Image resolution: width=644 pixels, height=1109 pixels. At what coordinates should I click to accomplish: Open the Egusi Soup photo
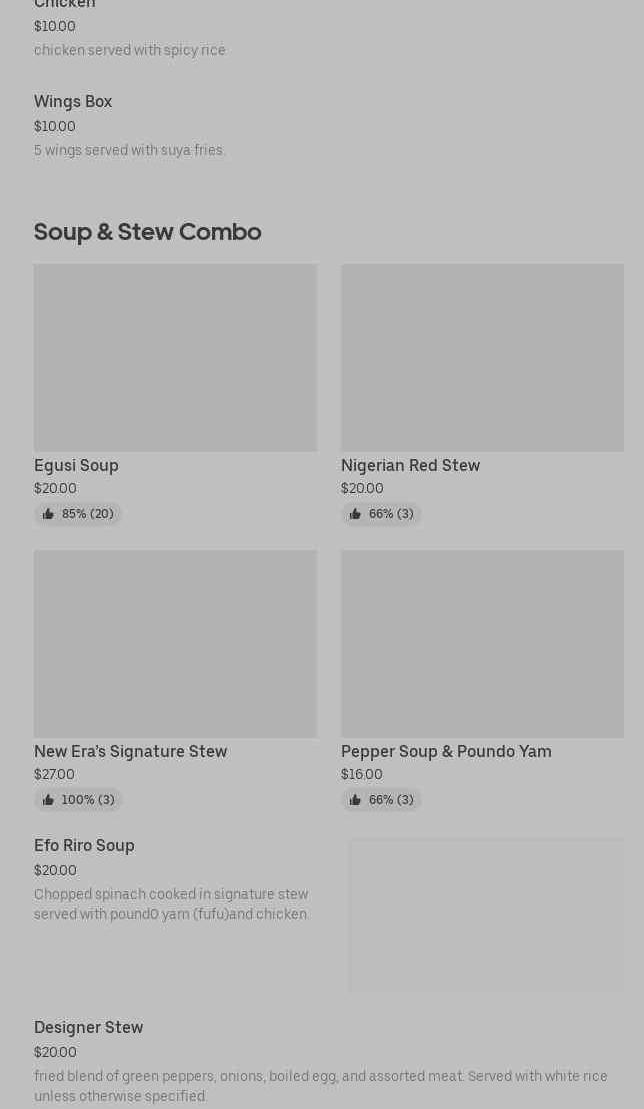pos(175,357)
